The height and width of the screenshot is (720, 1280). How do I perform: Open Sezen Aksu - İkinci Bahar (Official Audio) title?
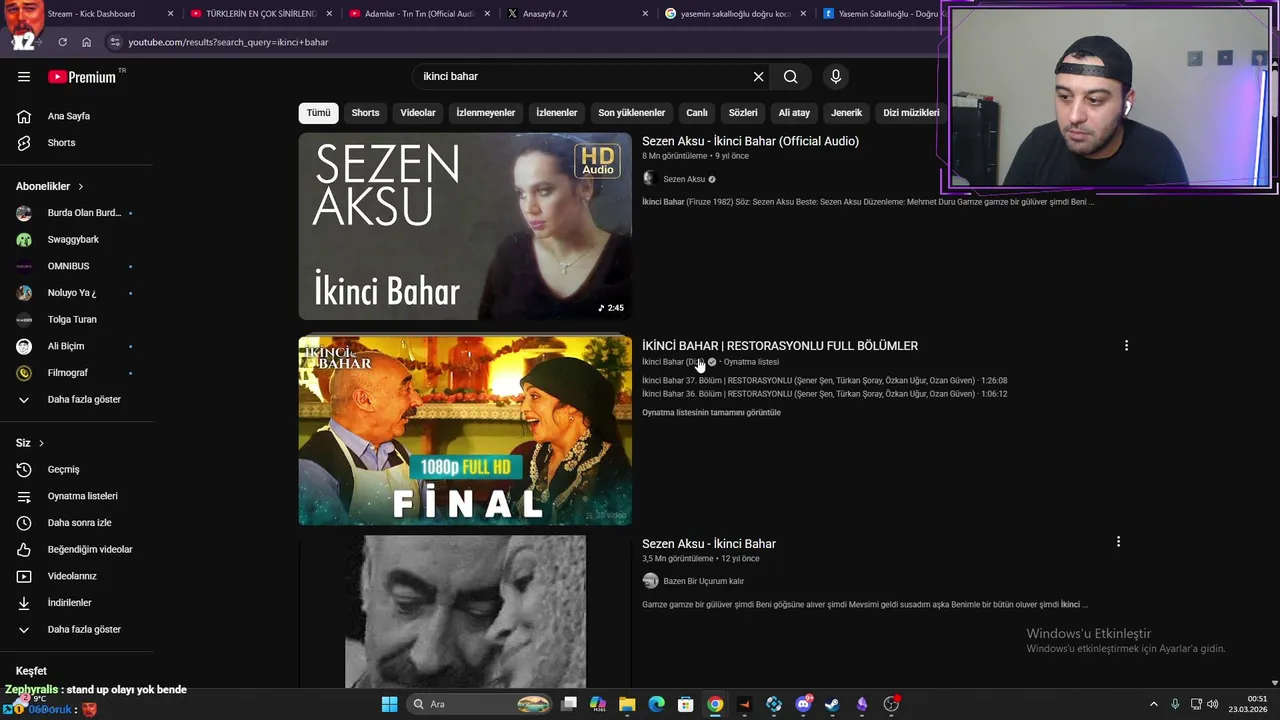point(750,141)
